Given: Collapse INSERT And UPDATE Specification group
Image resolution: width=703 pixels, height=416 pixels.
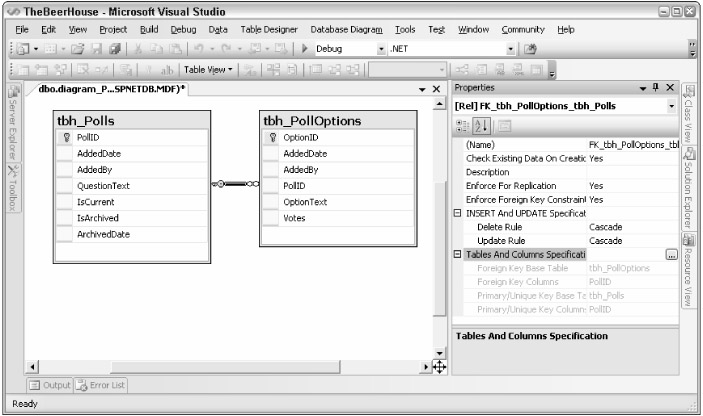Looking at the screenshot, I should [458, 213].
